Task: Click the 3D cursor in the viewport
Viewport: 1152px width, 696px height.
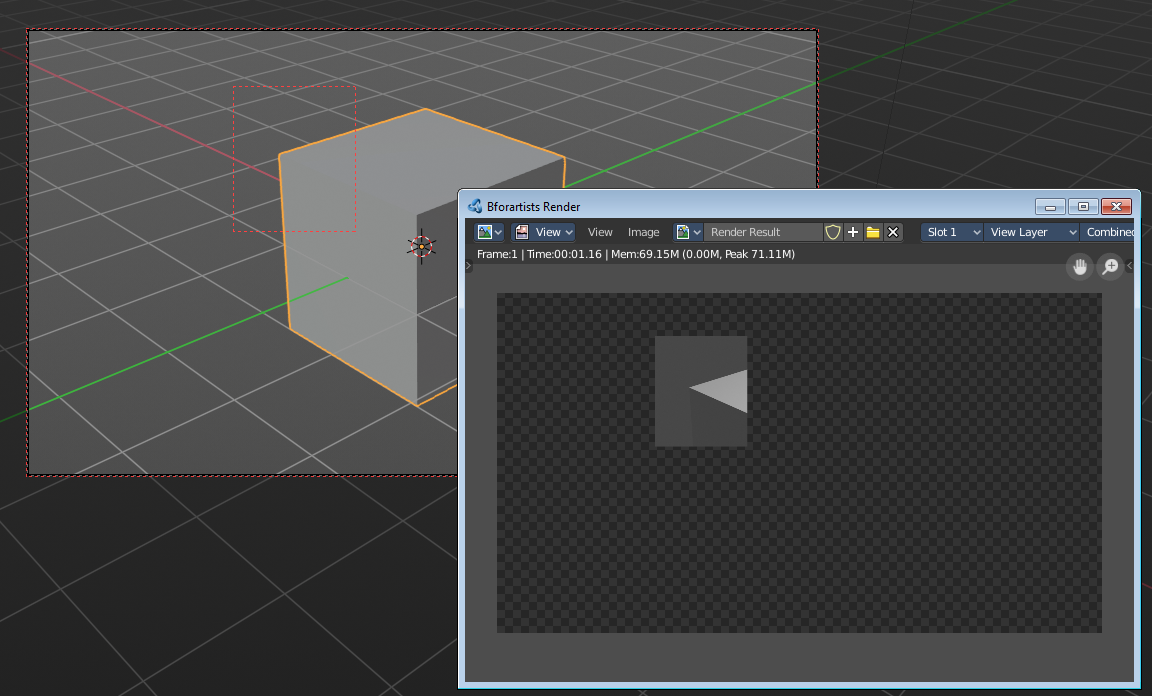Action: (x=422, y=246)
